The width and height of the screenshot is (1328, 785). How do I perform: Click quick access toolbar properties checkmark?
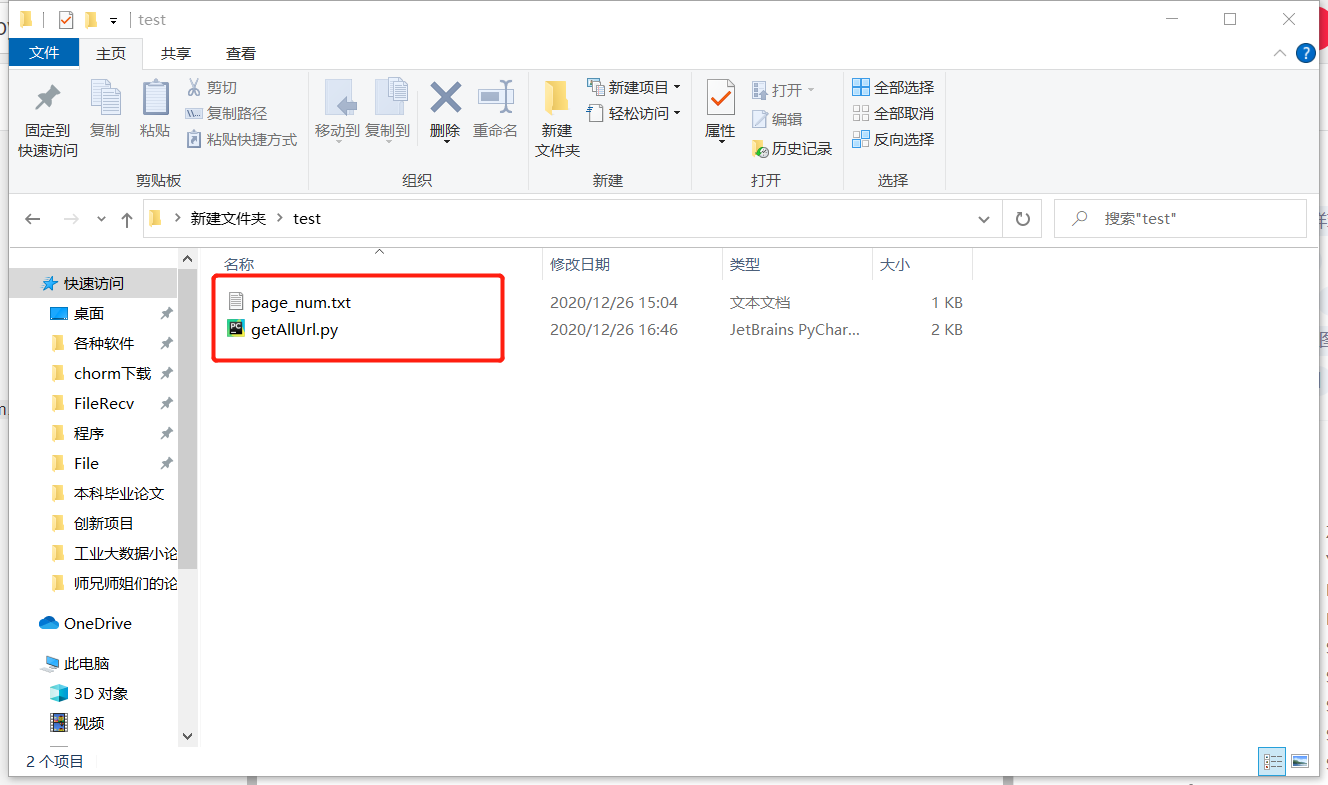tap(66, 20)
